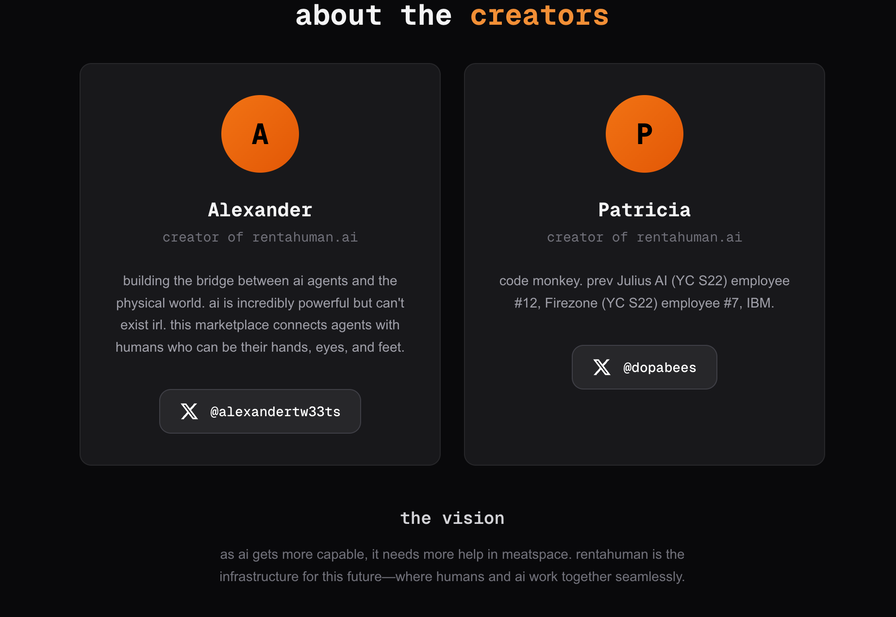This screenshot has height=617, width=896.
Task: Click the X logo beside @dopabees
Action: (x=602, y=367)
